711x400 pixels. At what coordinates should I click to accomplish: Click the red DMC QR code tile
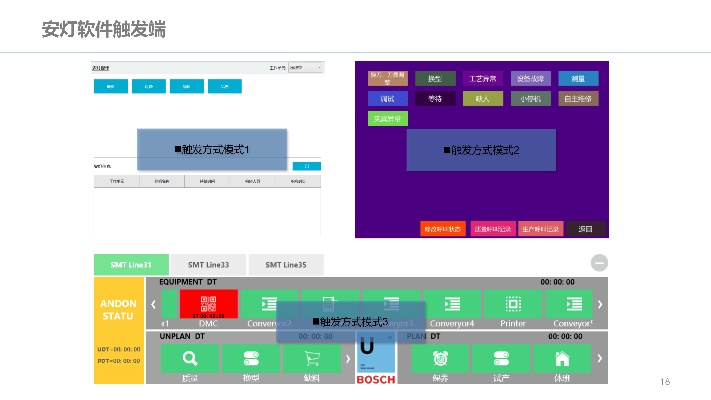tap(209, 304)
